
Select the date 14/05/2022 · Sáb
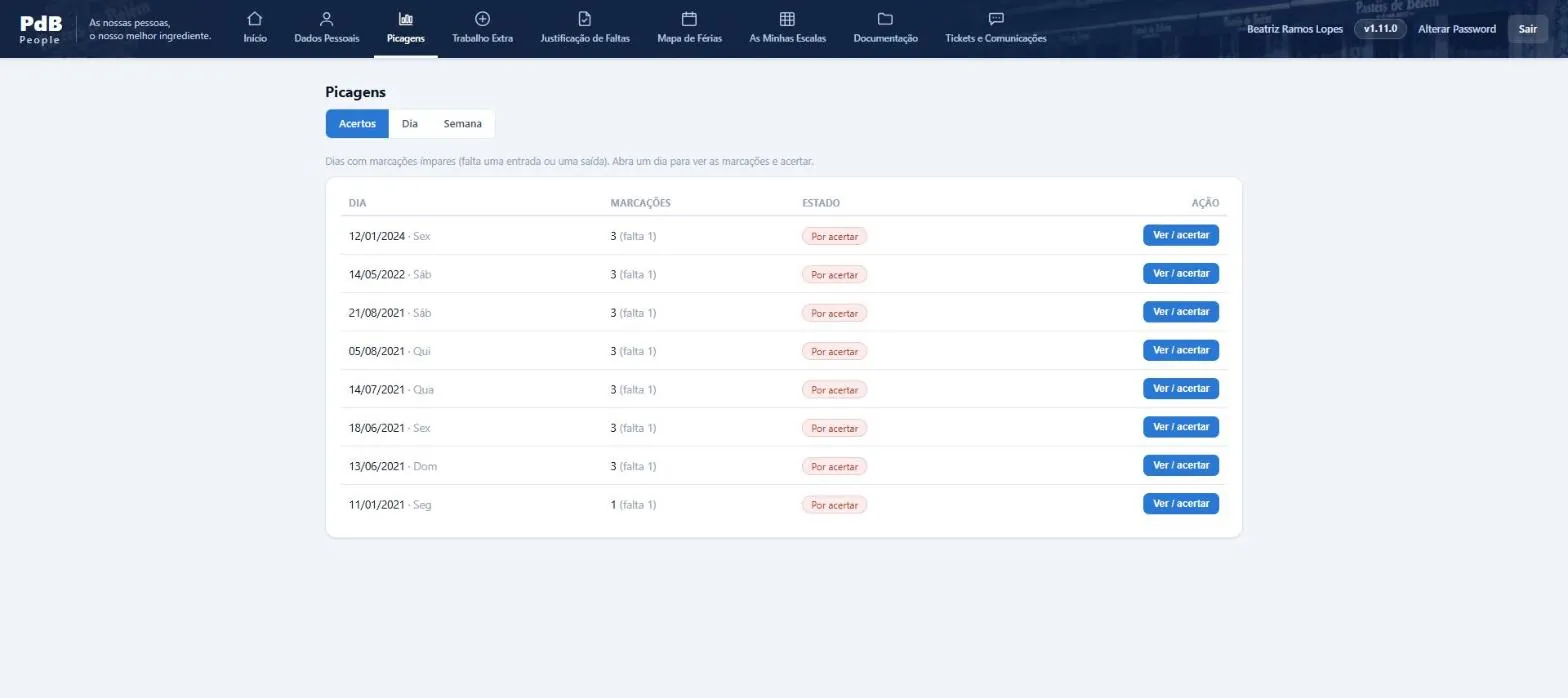click(390, 275)
